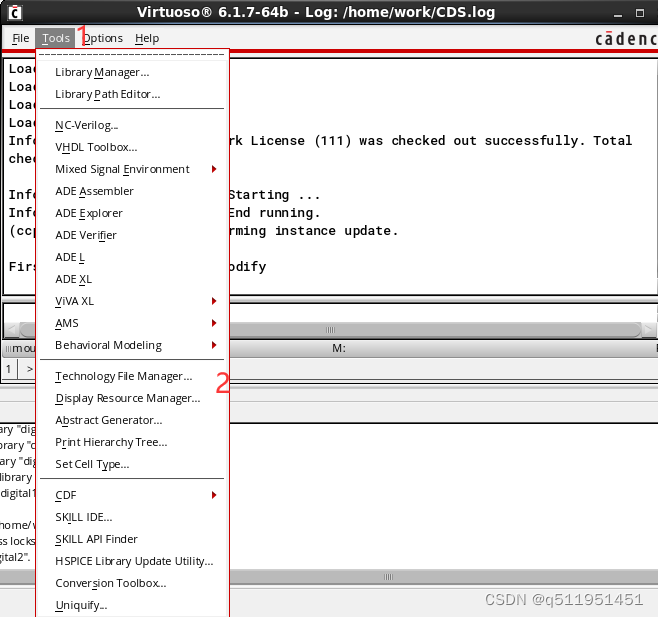Image resolution: width=658 pixels, height=617 pixels.
Task: Select ADE L entry
Action: pyautogui.click(x=132, y=257)
